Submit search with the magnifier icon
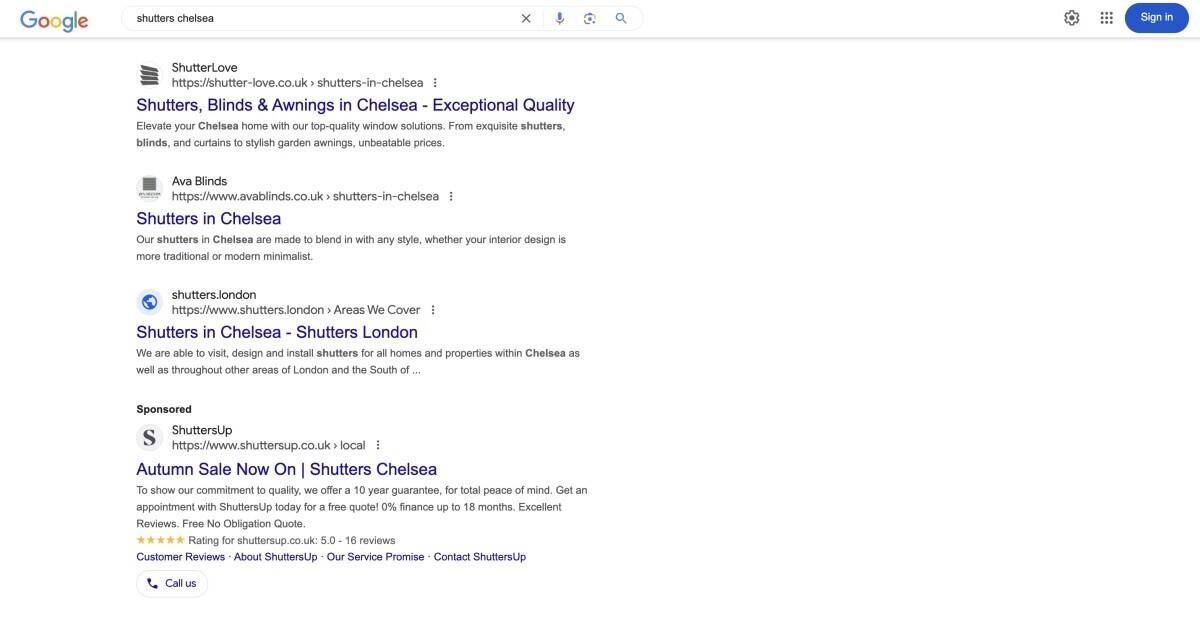 (x=621, y=18)
